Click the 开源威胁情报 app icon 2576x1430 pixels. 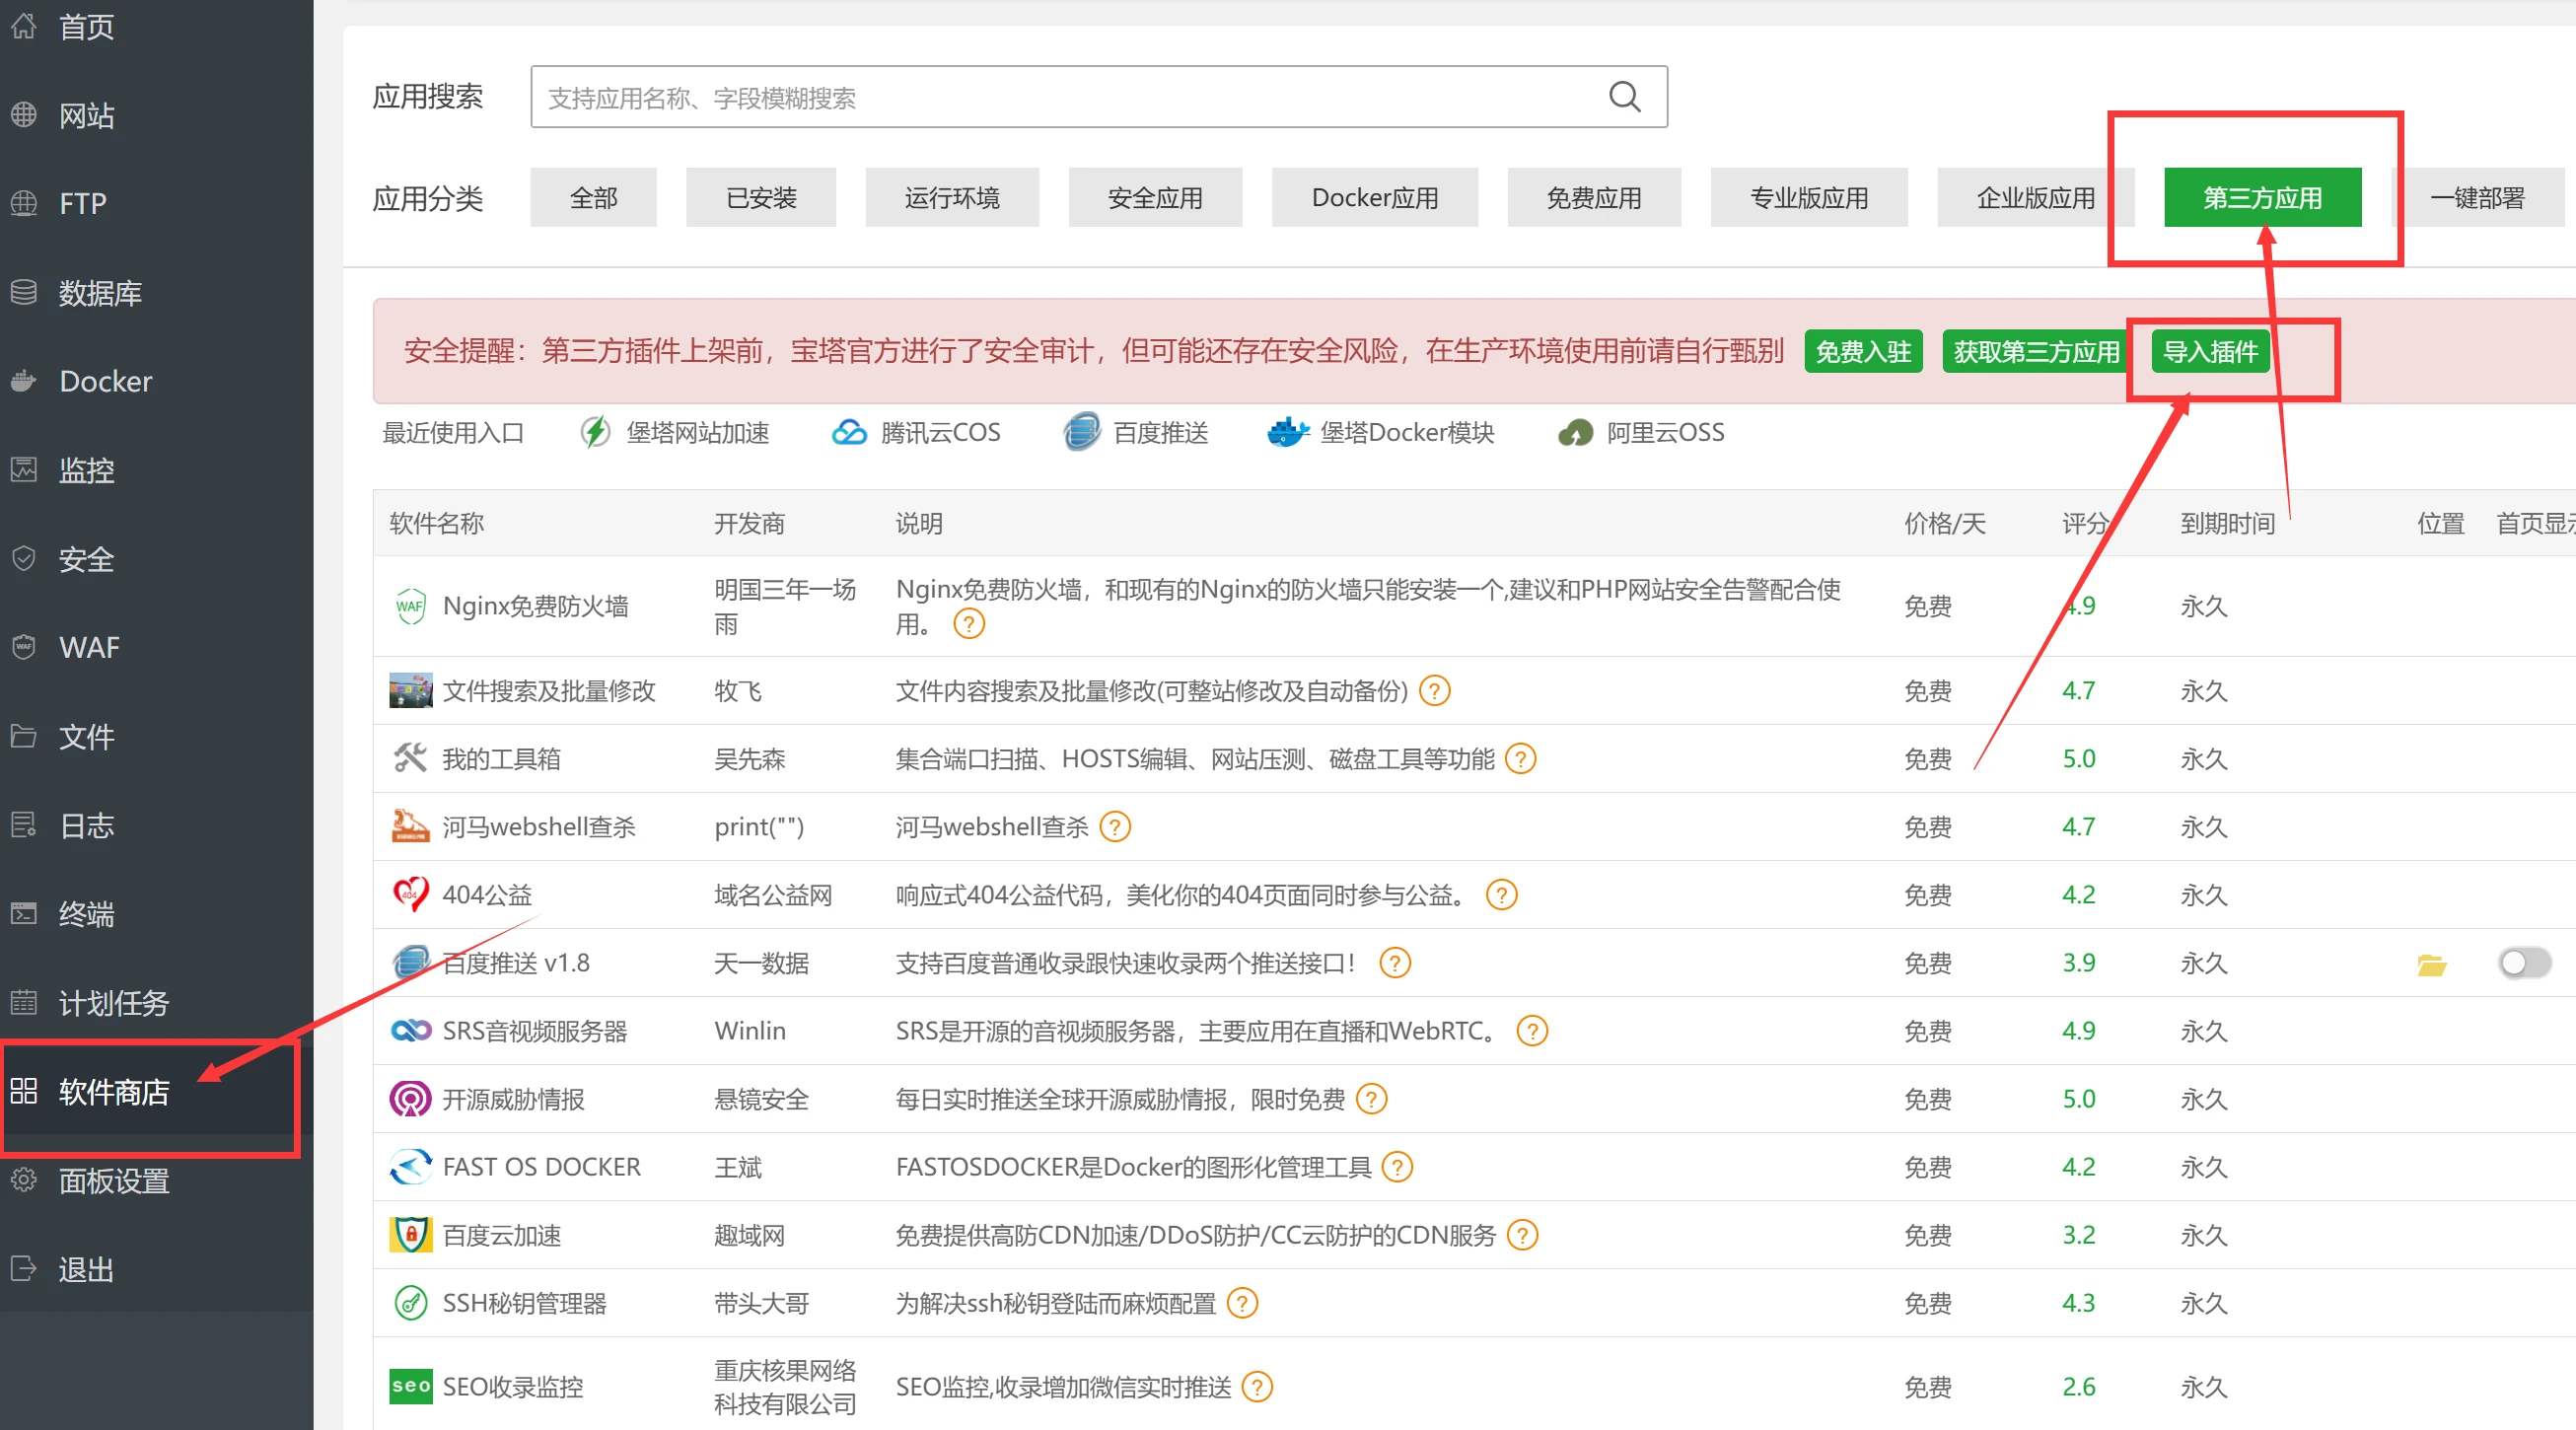click(x=410, y=1099)
